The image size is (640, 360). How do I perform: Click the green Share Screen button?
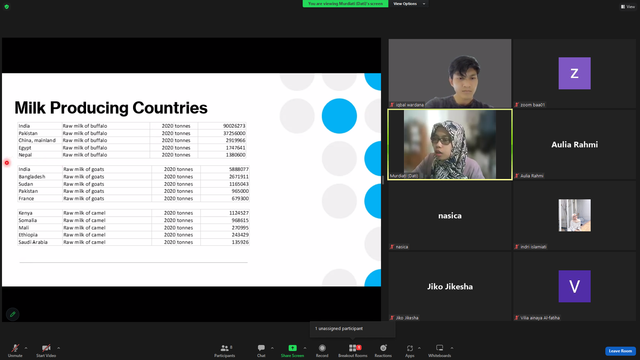[x=292, y=350]
